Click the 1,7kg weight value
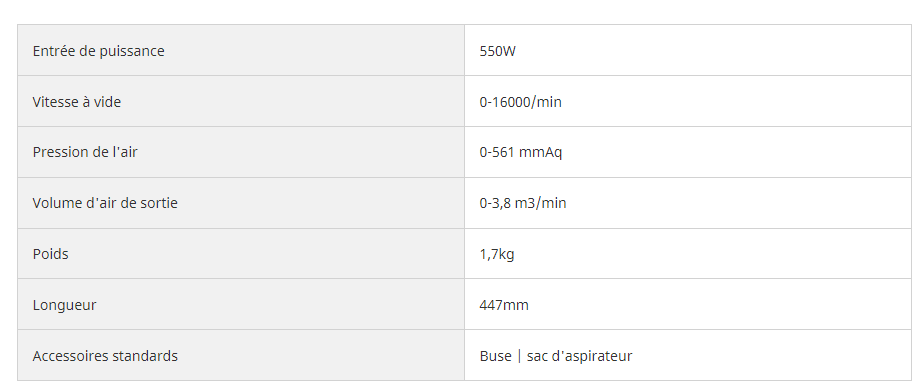This screenshot has width=921, height=392. coord(497,254)
